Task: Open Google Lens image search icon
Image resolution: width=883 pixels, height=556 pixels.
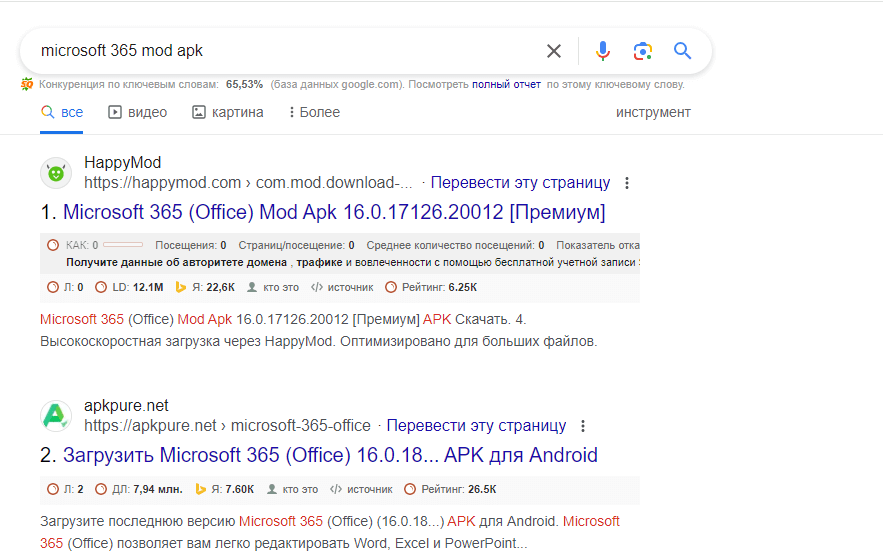Action: click(642, 51)
